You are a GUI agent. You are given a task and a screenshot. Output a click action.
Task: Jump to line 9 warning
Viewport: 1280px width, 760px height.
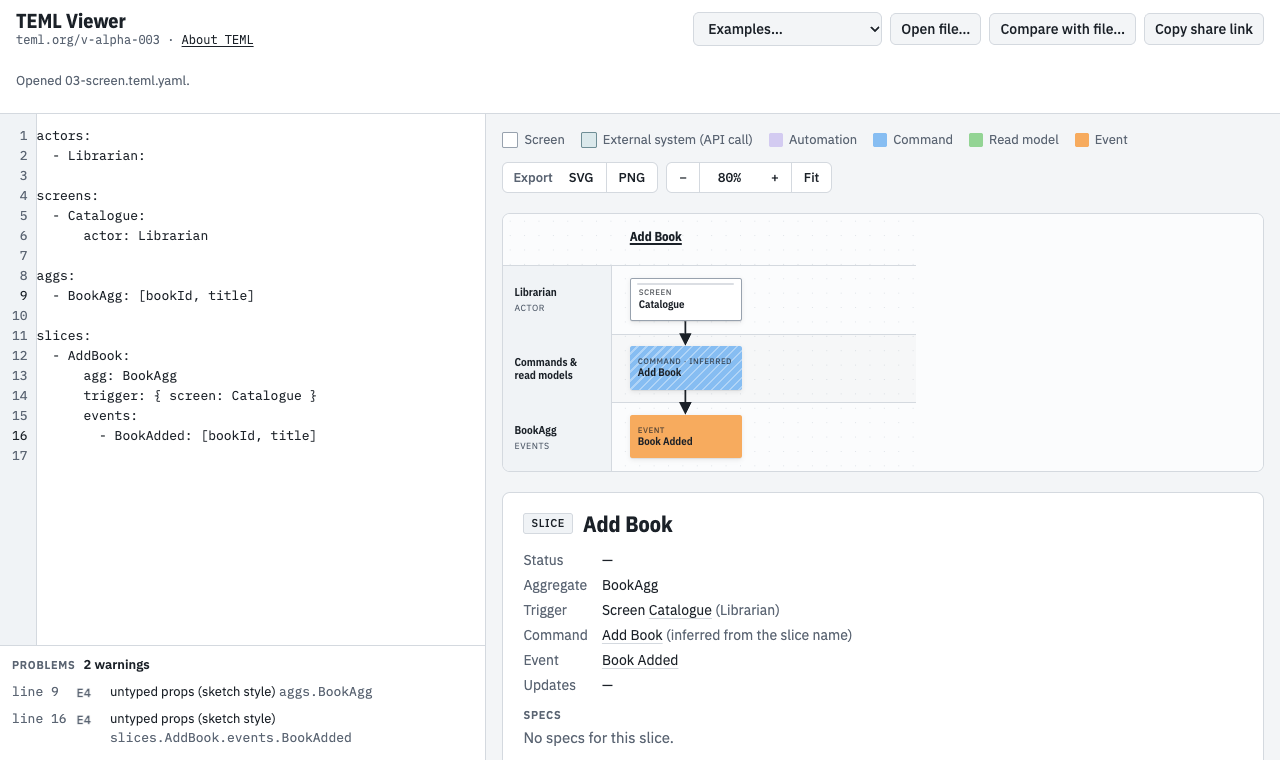(242, 691)
